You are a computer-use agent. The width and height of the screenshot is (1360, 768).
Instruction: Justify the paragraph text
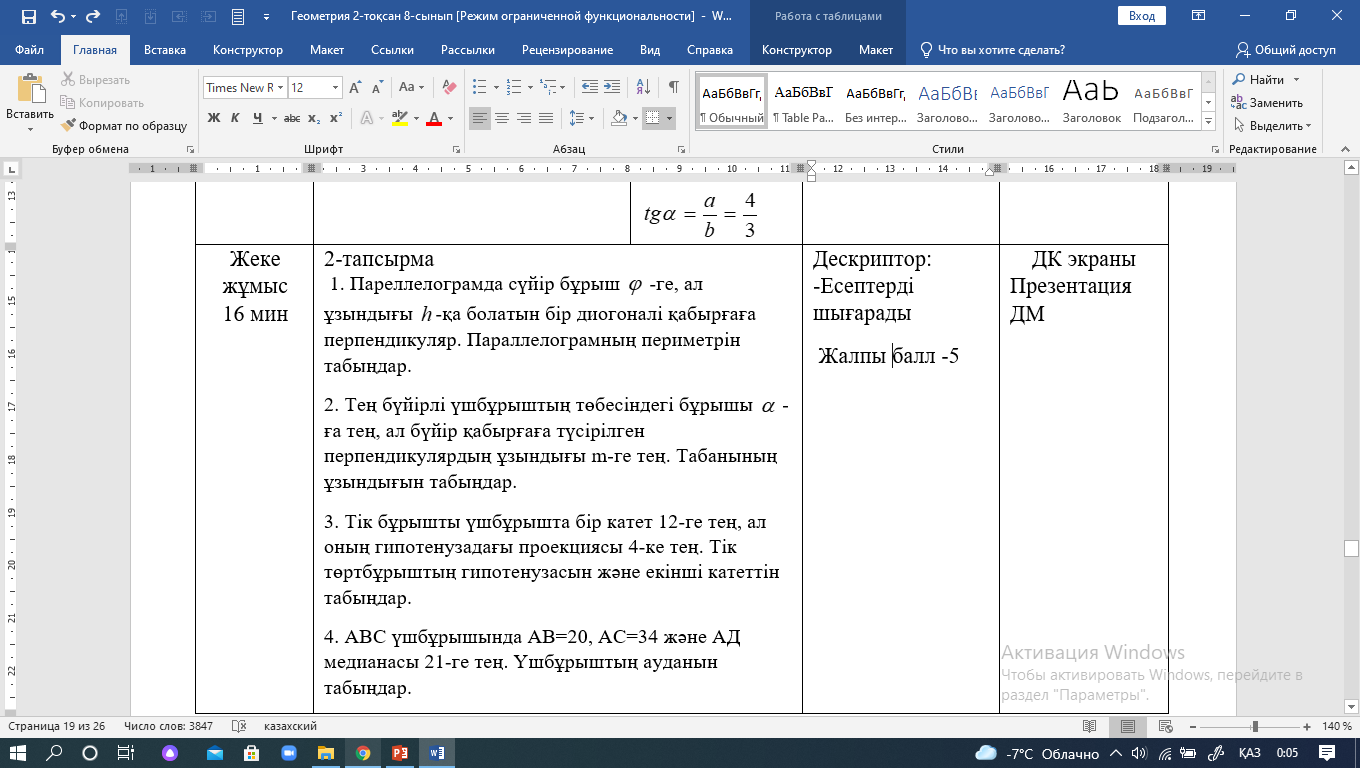tap(546, 118)
